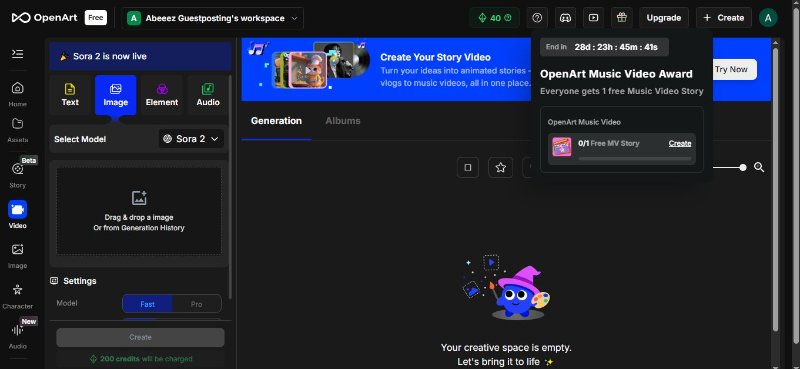The image size is (800, 369).
Task: Click the Free MV Story thumbnail
Action: (x=562, y=147)
